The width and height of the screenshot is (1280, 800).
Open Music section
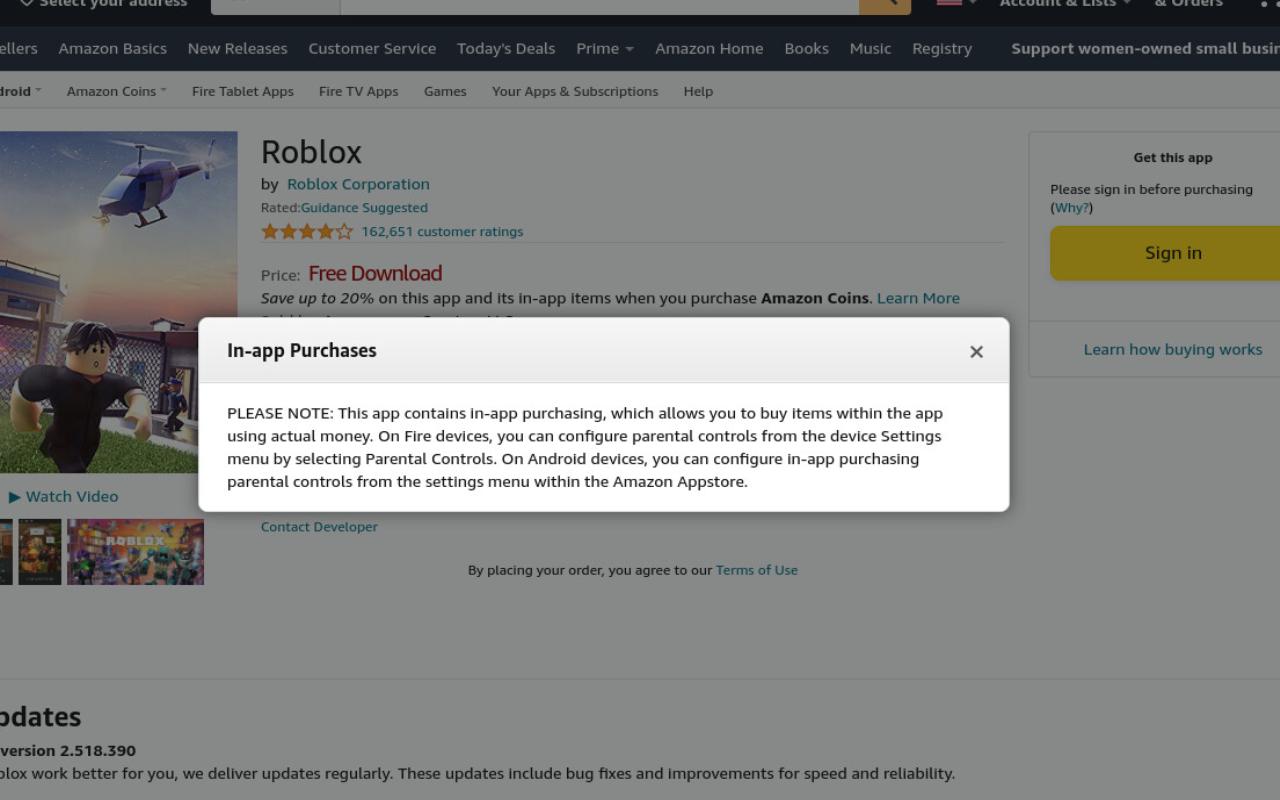coord(870,48)
